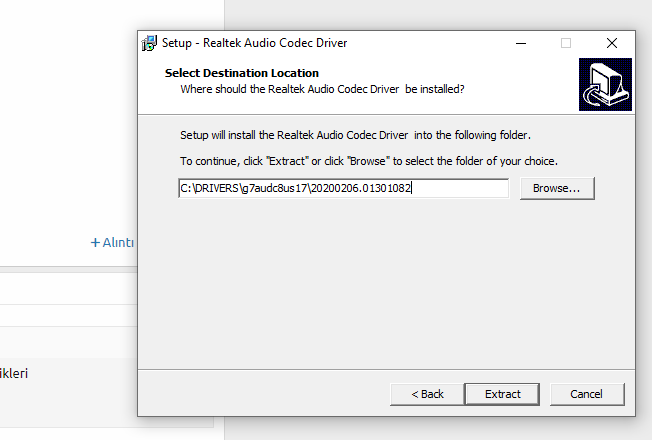Image resolution: width=652 pixels, height=440 pixels.
Task: Close the Realtek Setup window
Action: coord(612,43)
